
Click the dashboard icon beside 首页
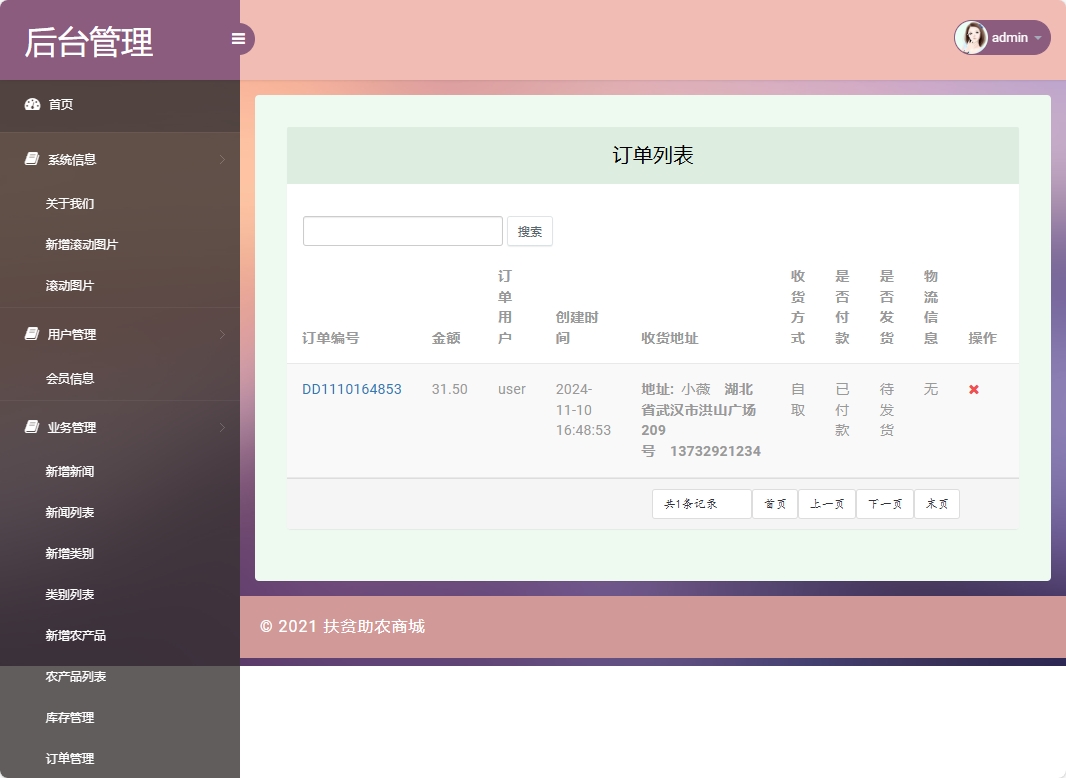(x=32, y=104)
